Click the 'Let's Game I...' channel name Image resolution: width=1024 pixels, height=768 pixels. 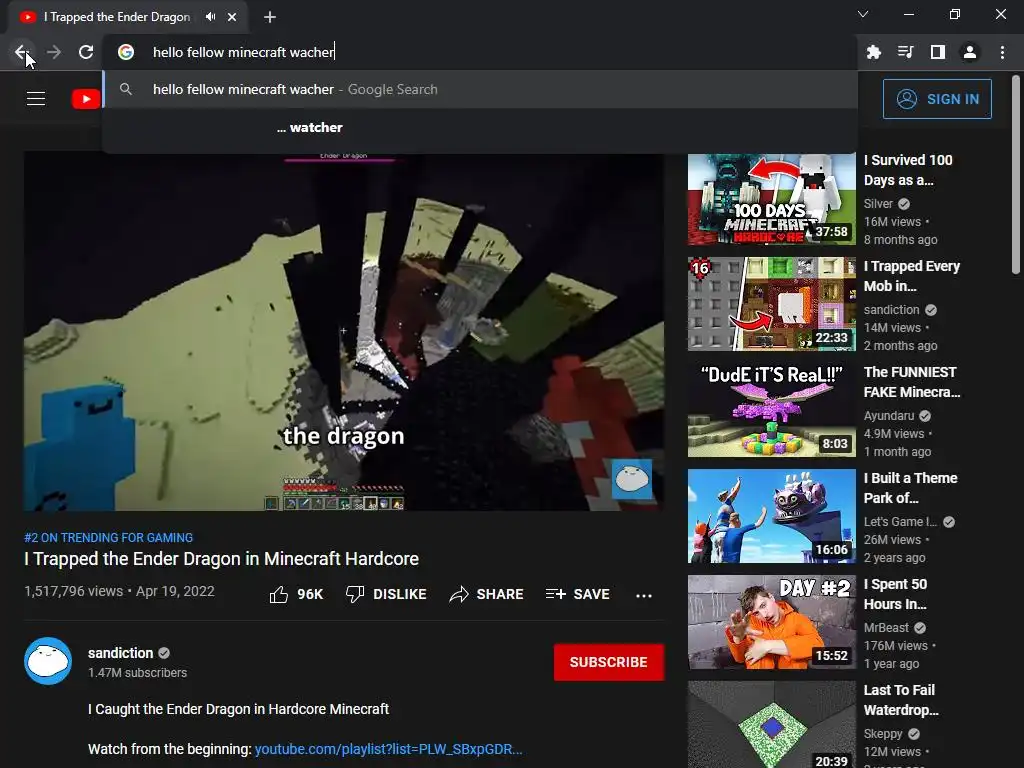coord(901,522)
